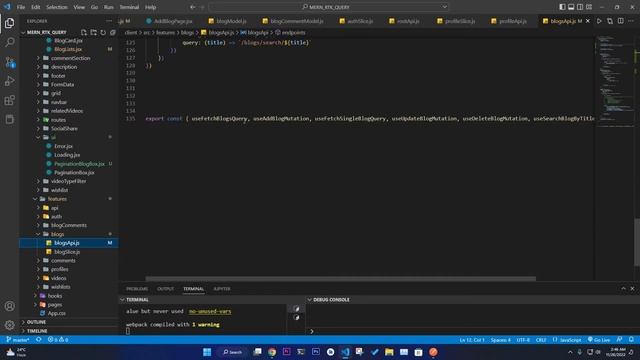
Task: Open notifications bell in status bar
Action: (631, 340)
